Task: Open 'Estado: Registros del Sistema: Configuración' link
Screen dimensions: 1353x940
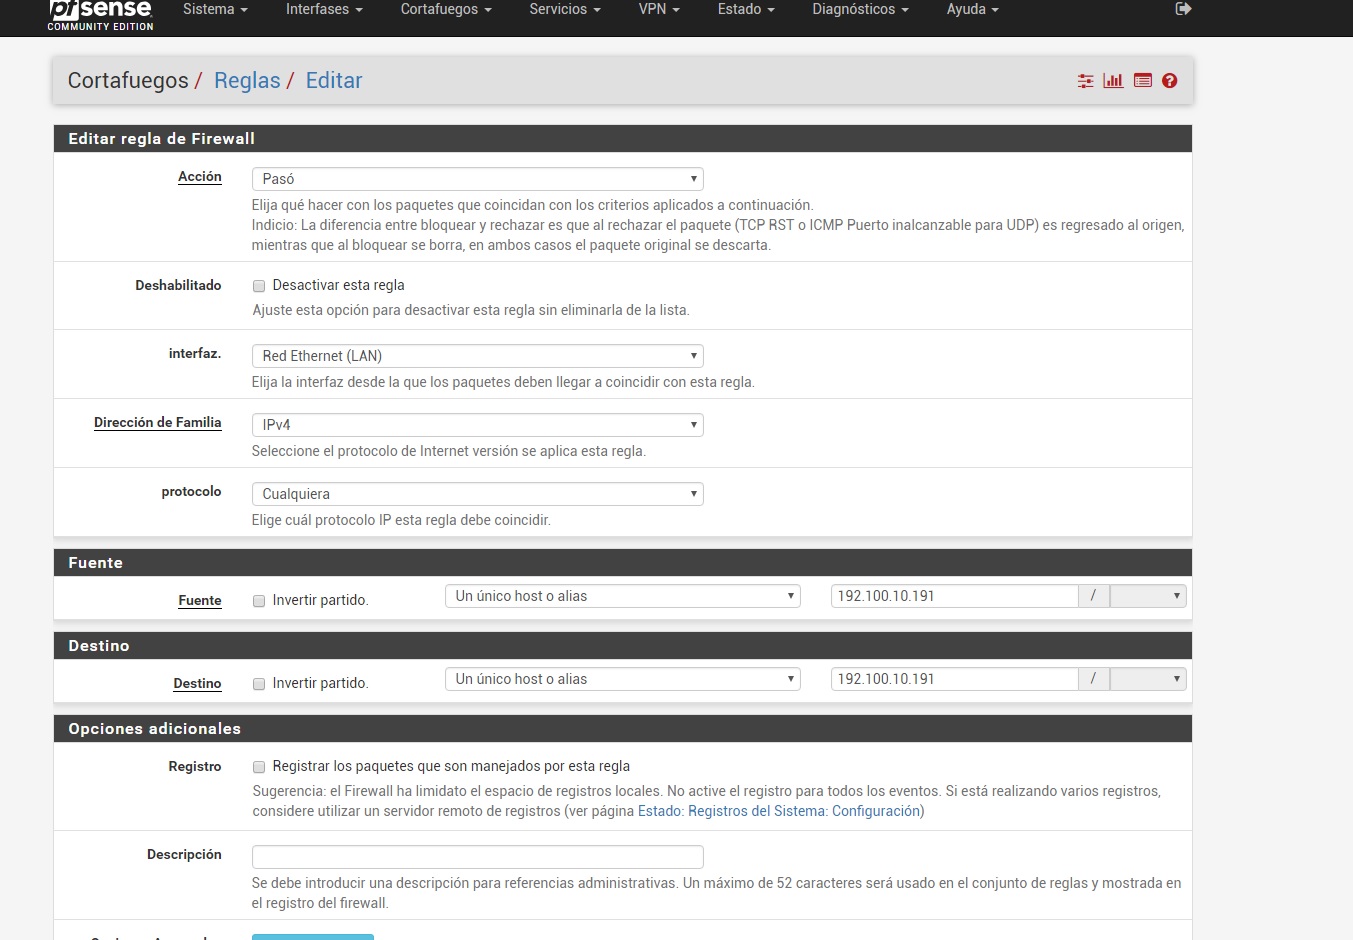Action: tap(780, 811)
